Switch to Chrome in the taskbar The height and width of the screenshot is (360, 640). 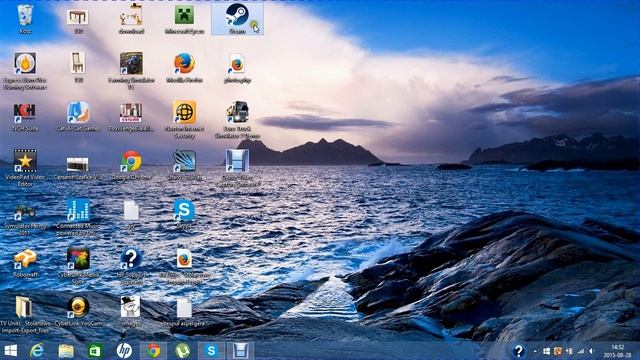(x=153, y=351)
